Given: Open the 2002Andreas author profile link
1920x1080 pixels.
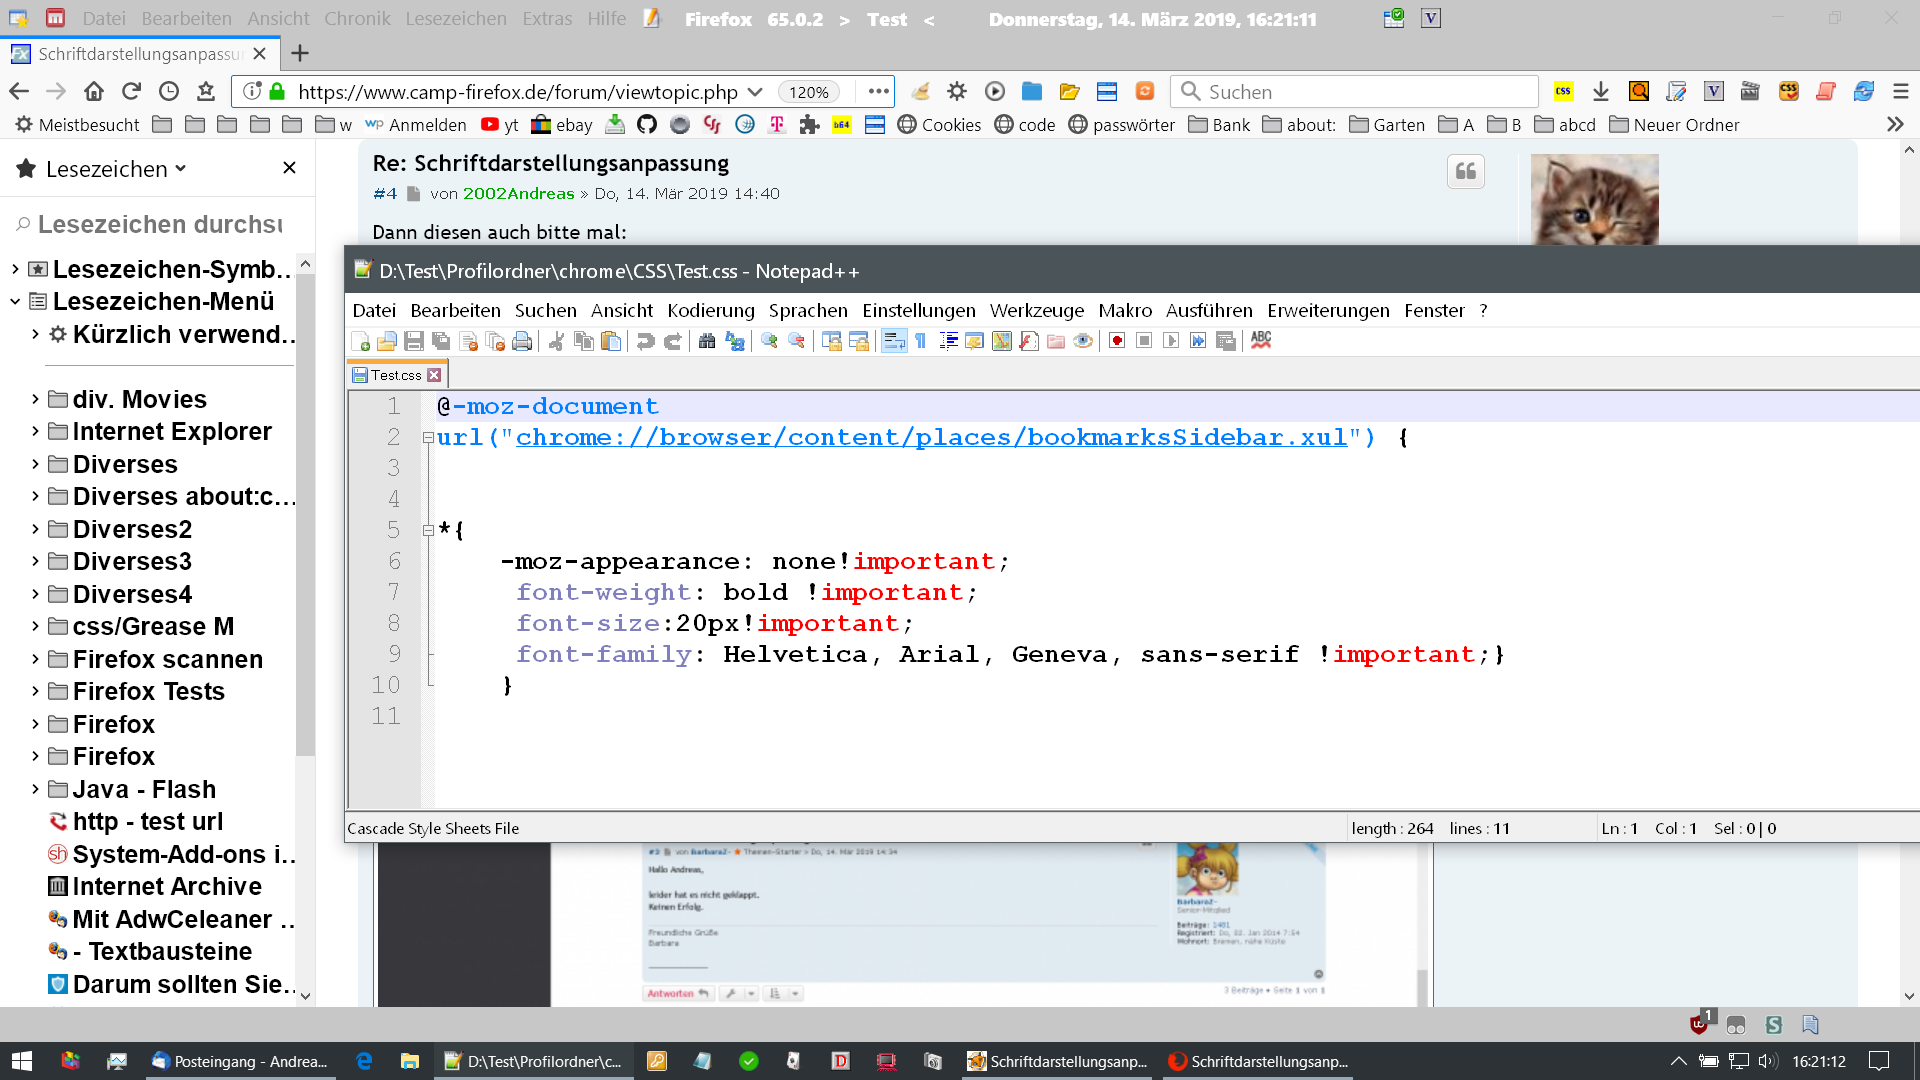Looking at the screenshot, I should tap(518, 194).
